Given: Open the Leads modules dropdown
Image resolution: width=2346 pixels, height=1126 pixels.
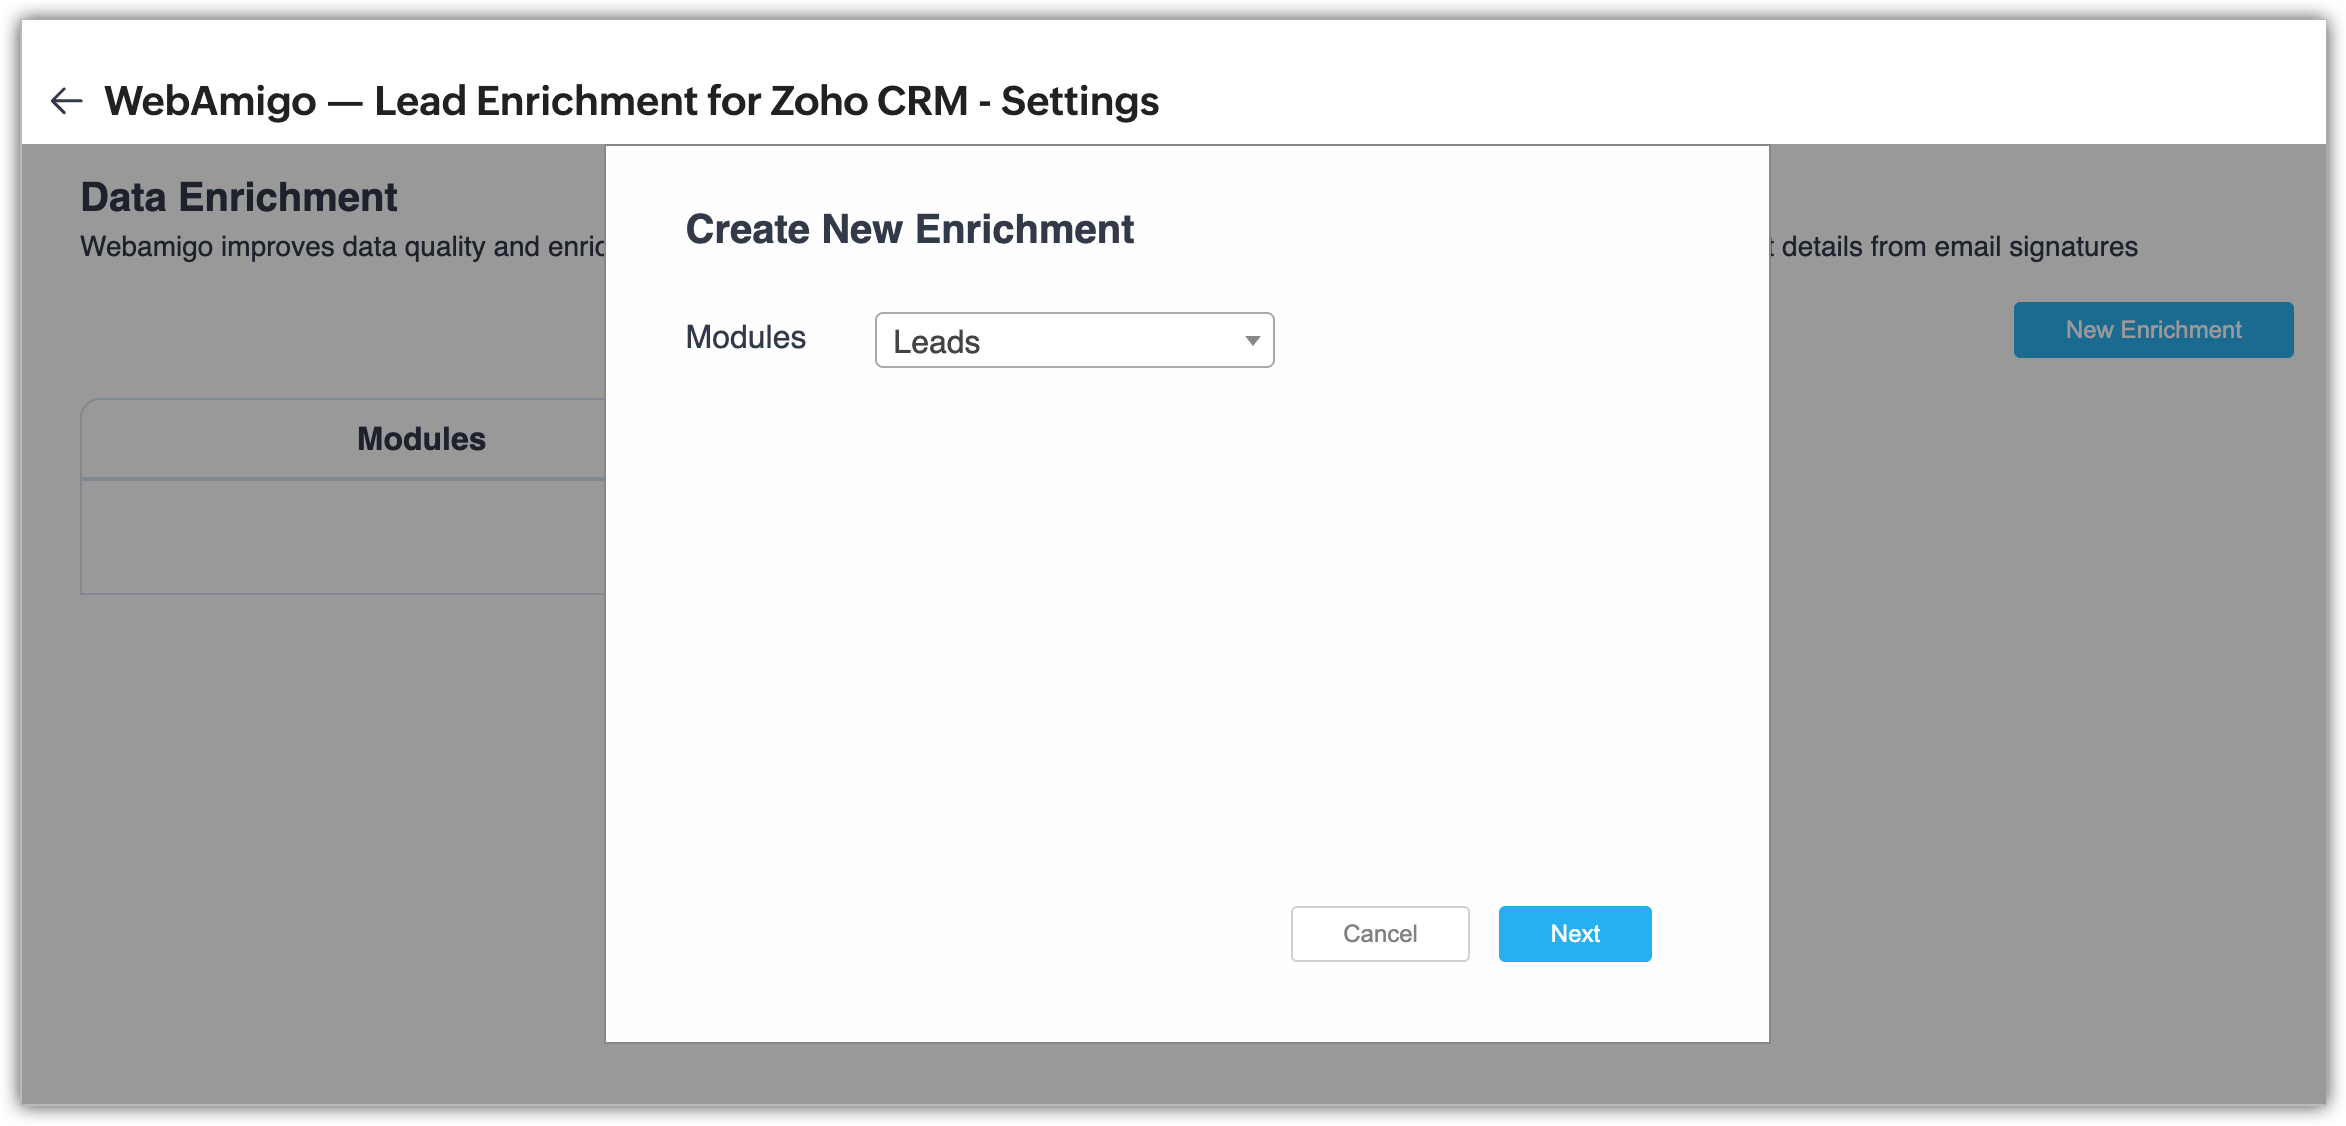Looking at the screenshot, I should click(1073, 341).
